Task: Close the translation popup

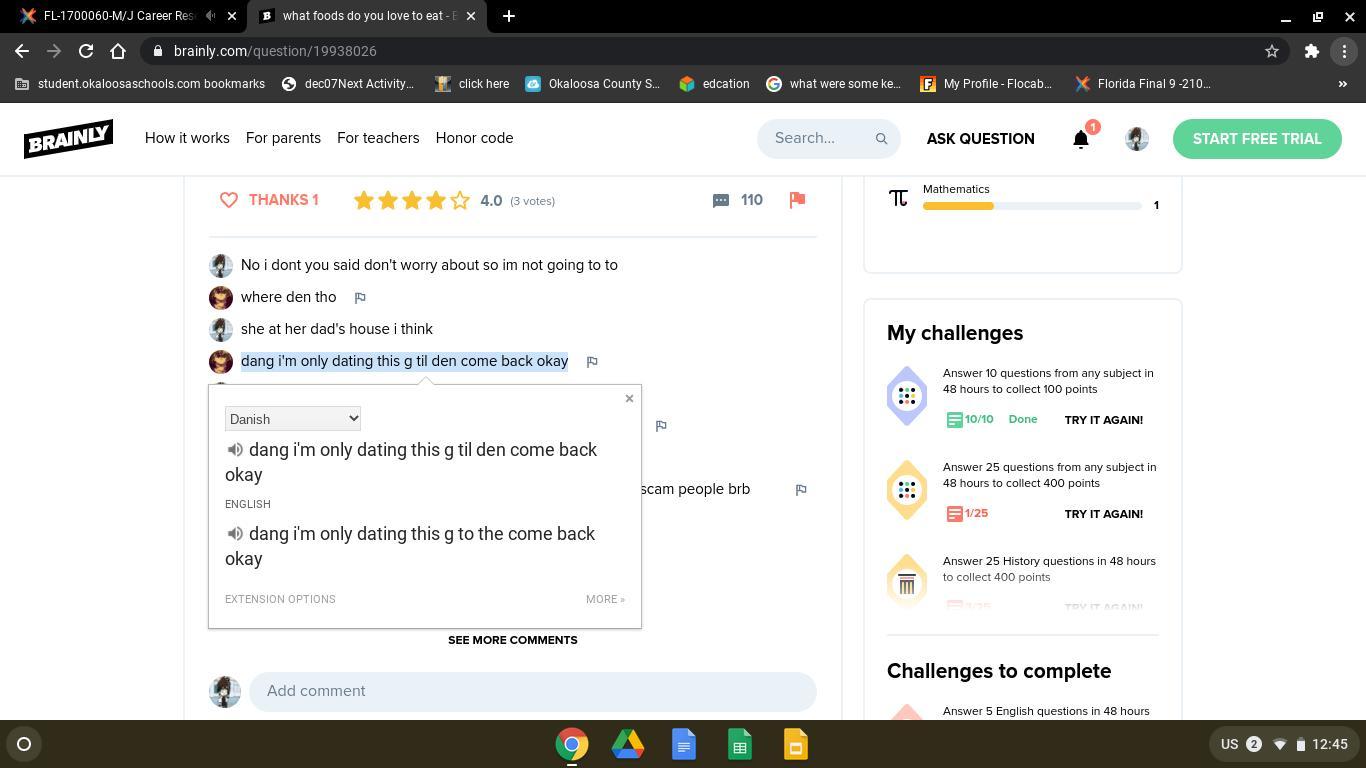Action: click(629, 398)
